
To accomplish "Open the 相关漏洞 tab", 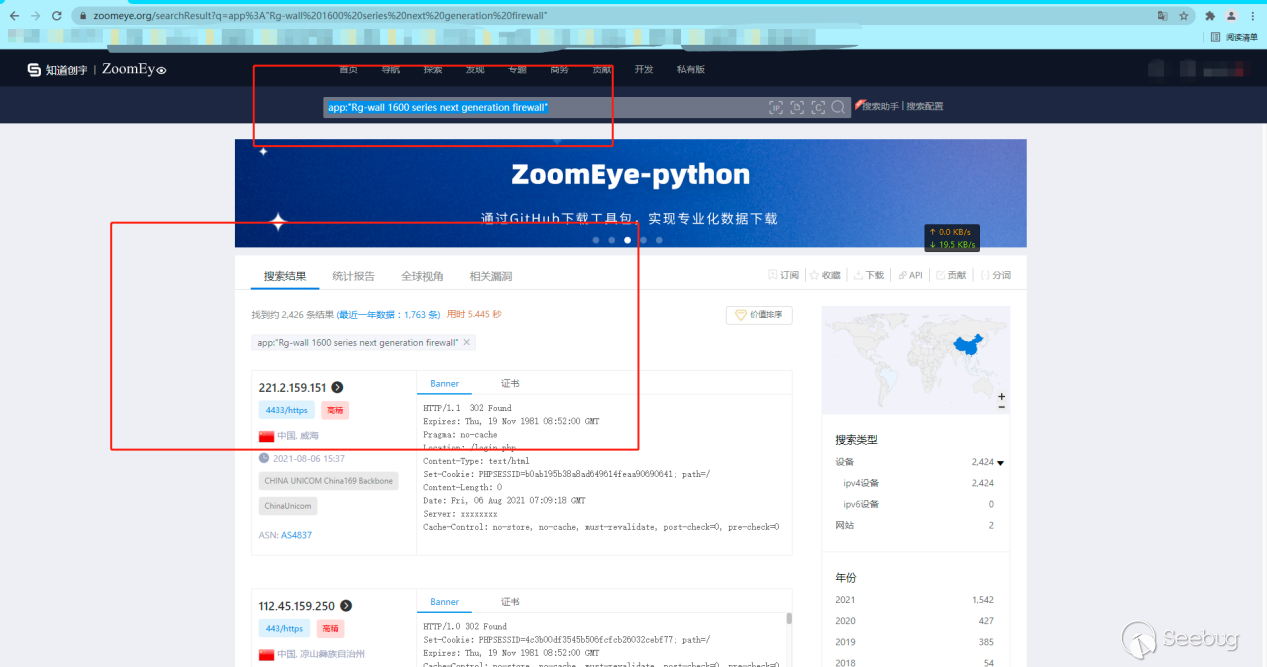I will (x=491, y=276).
